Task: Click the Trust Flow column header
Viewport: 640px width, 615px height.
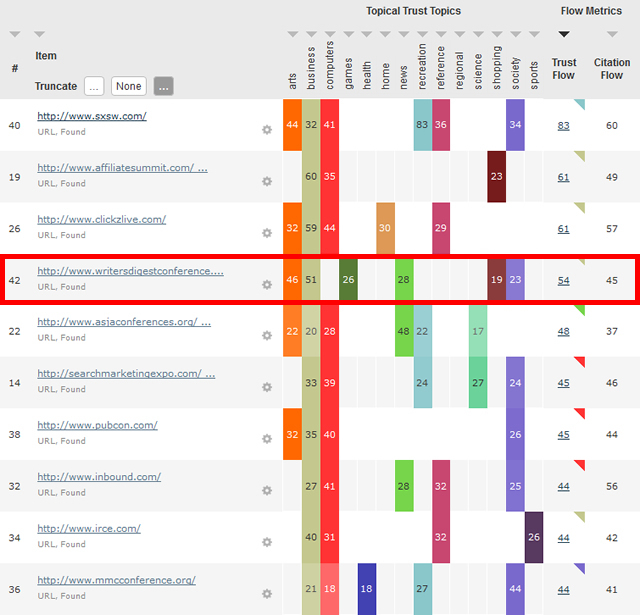Action: pyautogui.click(x=564, y=69)
